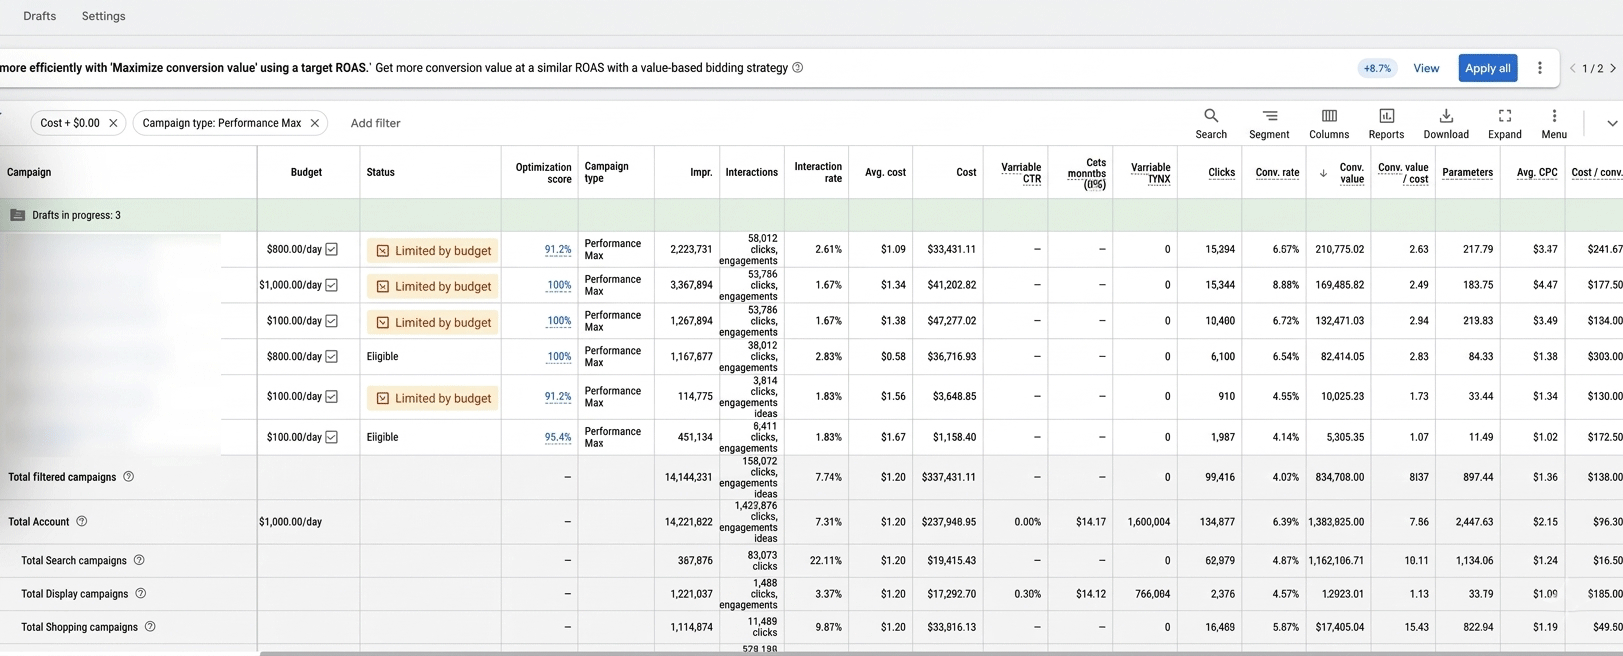Open help icon for Total Search campaigns
Image resolution: width=1623 pixels, height=656 pixels.
tap(139, 560)
